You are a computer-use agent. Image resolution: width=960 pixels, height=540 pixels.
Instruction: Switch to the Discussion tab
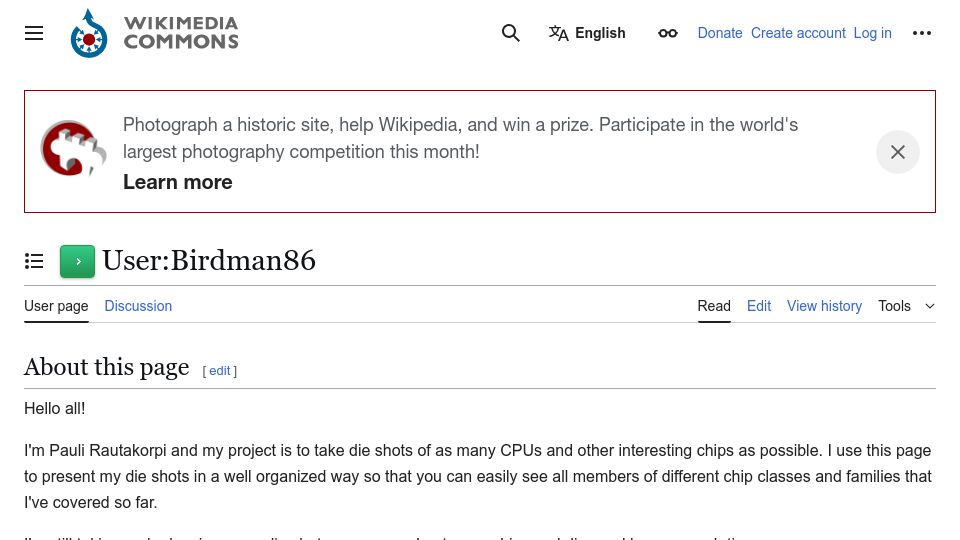138,306
